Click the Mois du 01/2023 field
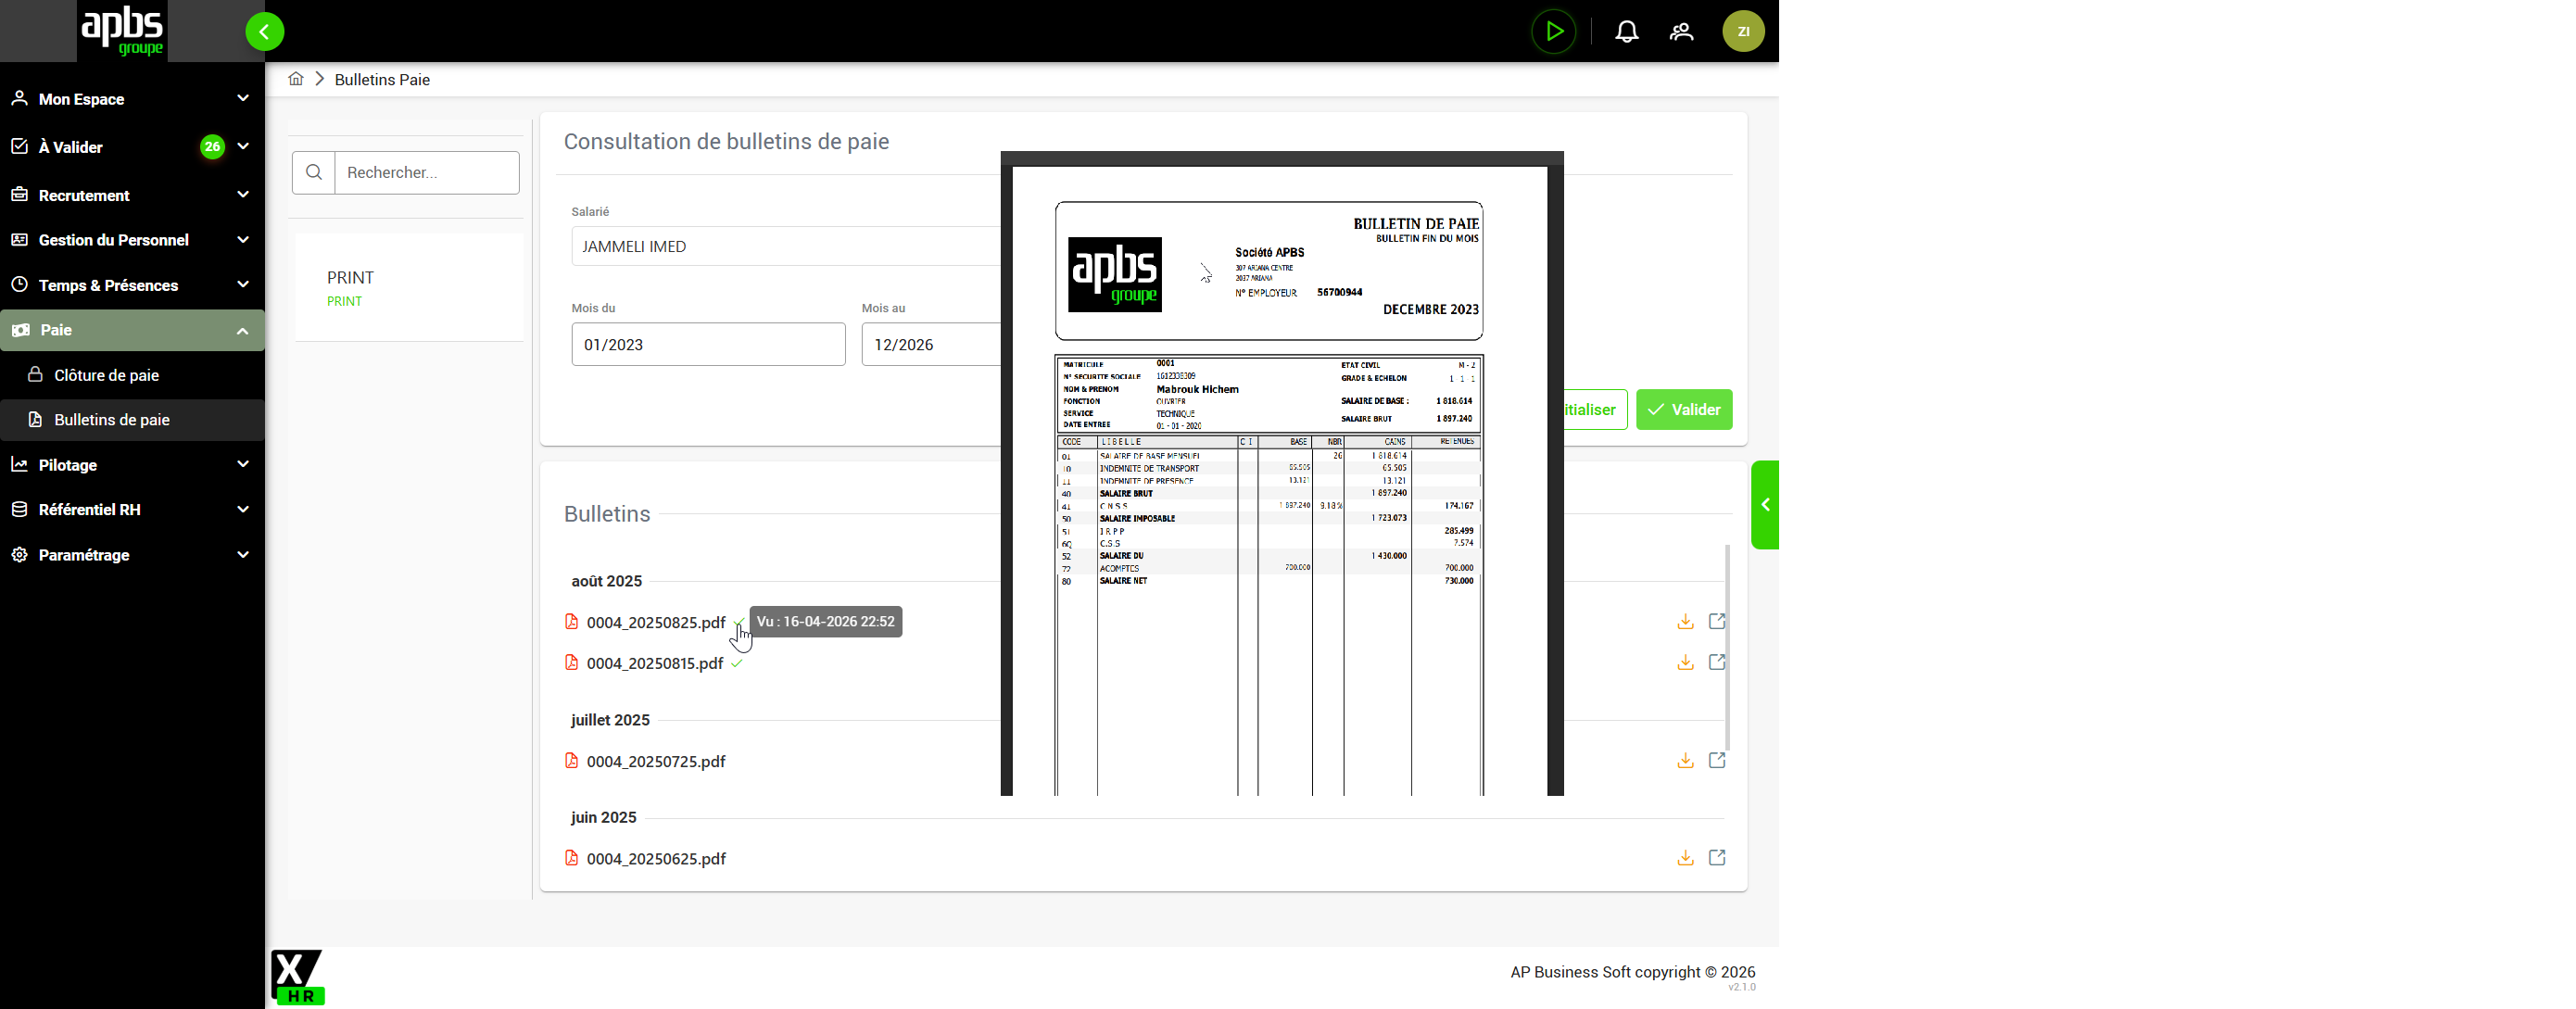Image resolution: width=2576 pixels, height=1009 pixels. (x=708, y=344)
